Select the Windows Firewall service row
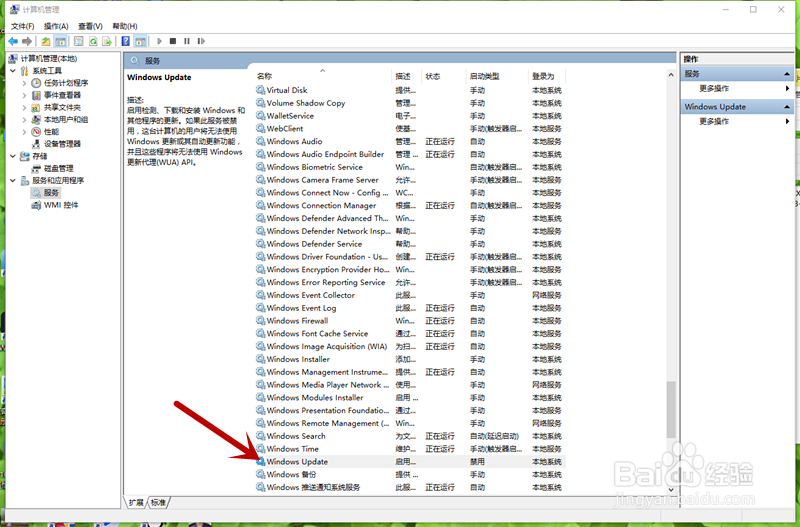Image resolution: width=800 pixels, height=527 pixels. (x=410, y=321)
